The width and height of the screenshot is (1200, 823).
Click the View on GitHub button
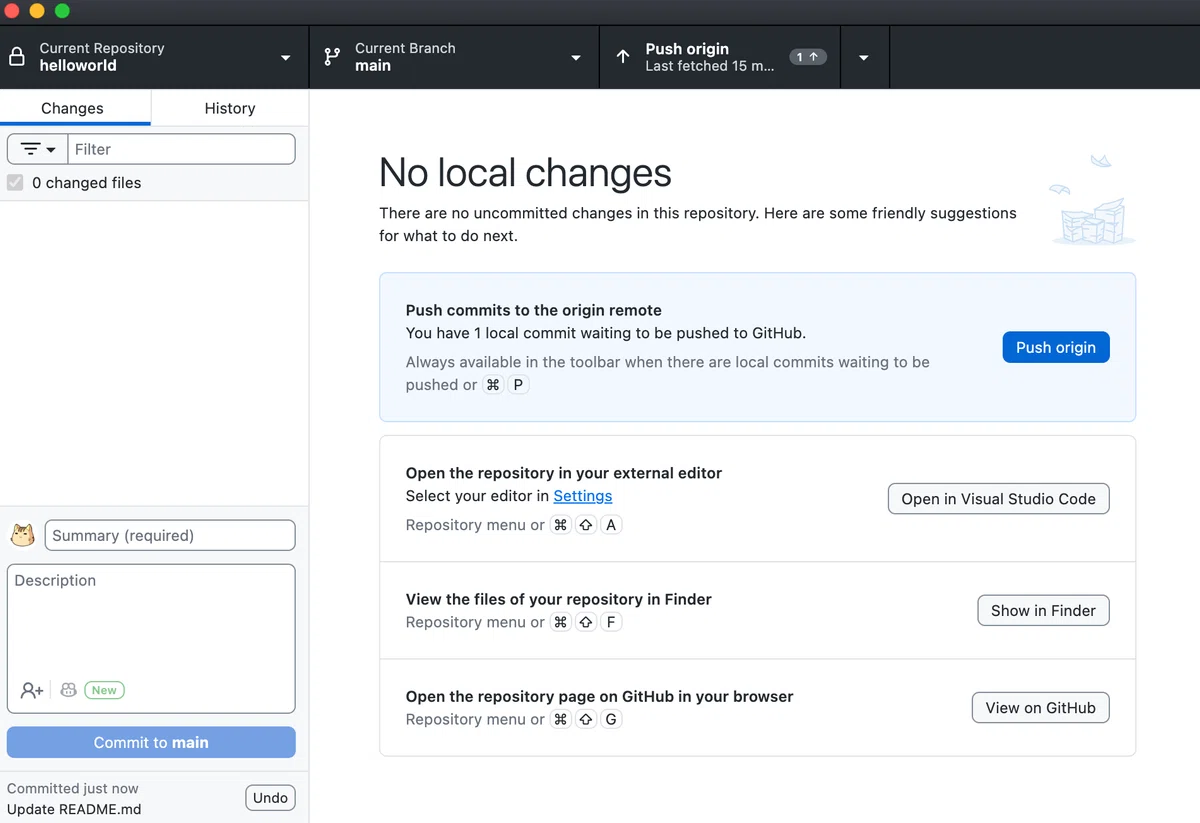(x=1041, y=707)
